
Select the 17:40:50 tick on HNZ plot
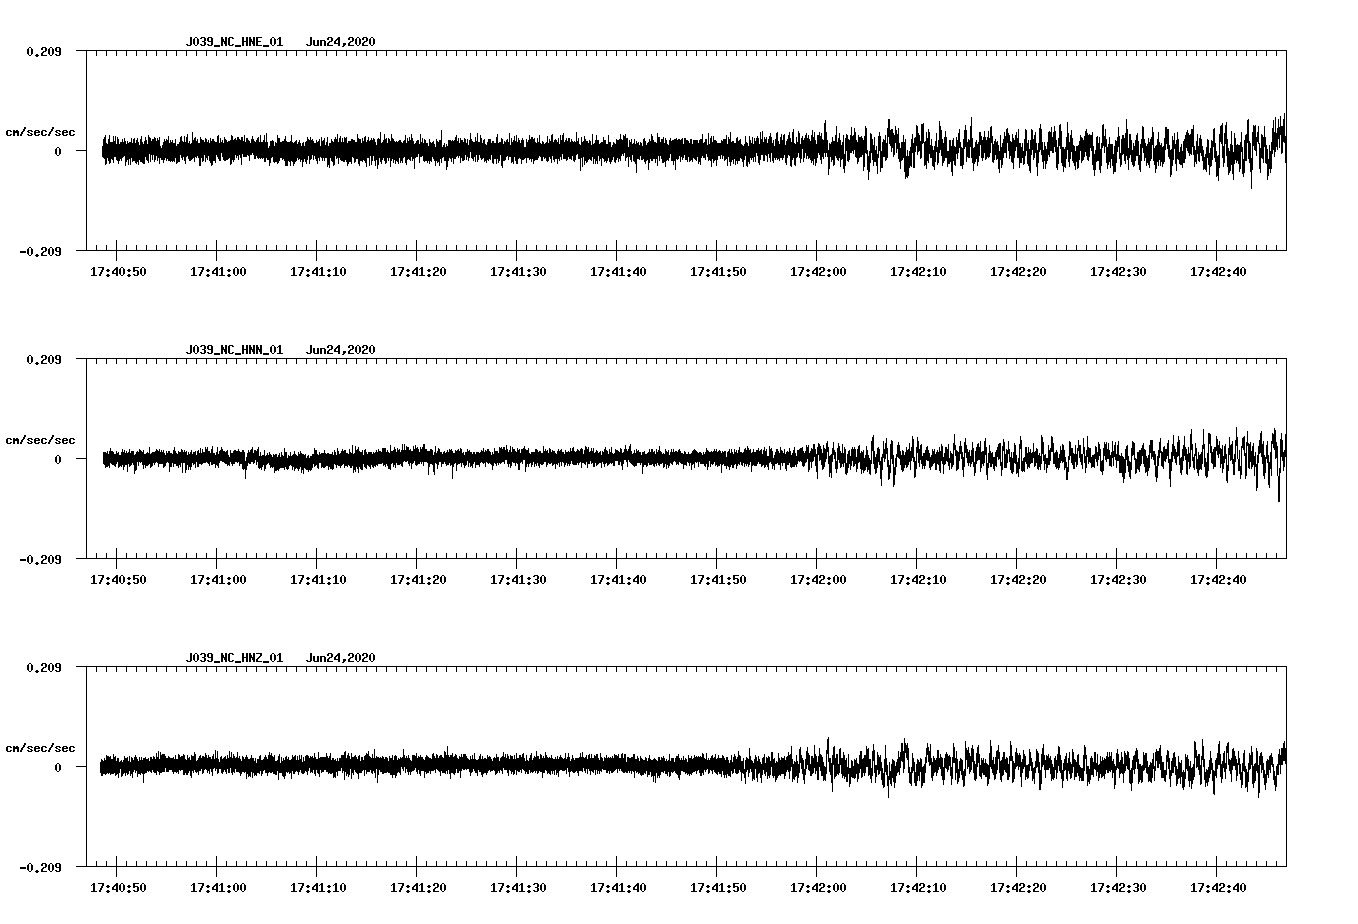(x=117, y=862)
